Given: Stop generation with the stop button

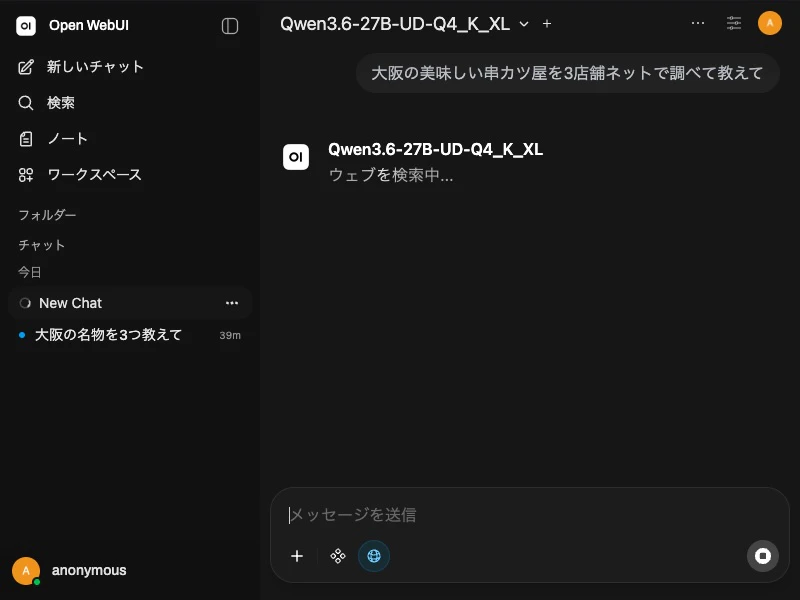Looking at the screenshot, I should (x=763, y=556).
